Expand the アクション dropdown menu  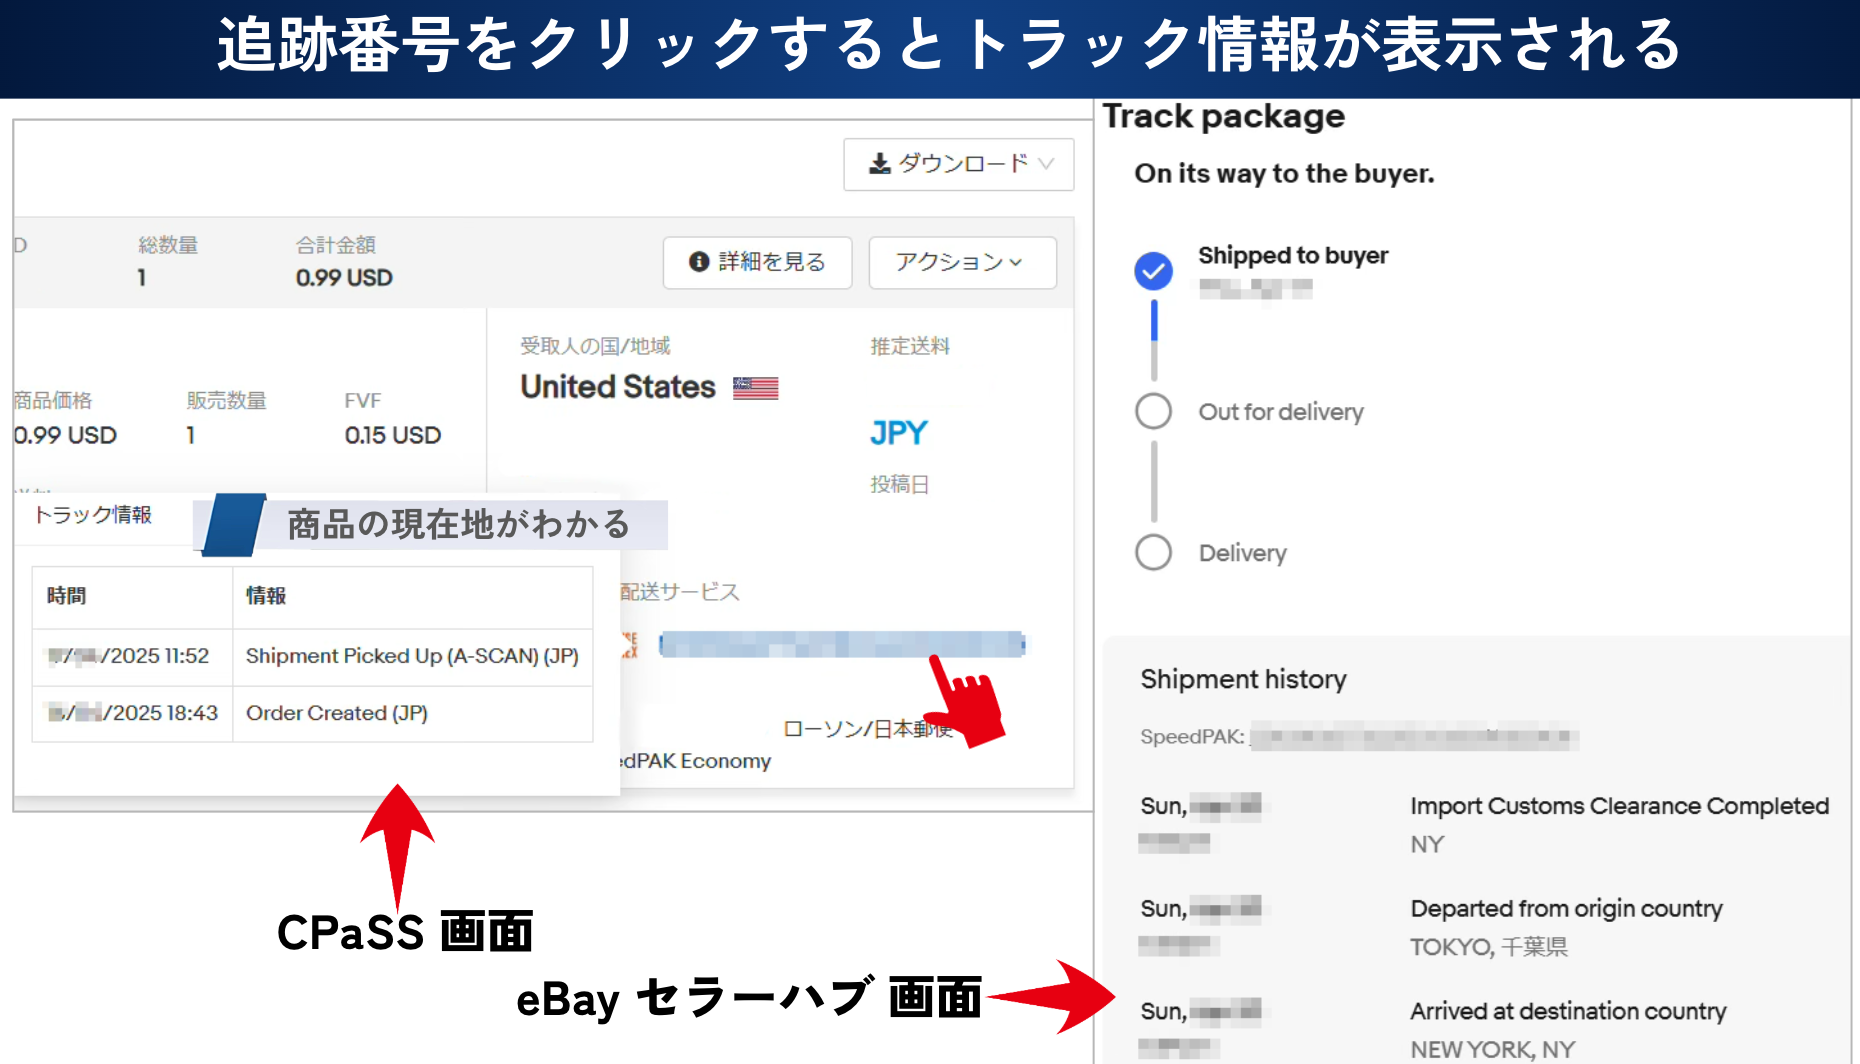[961, 262]
